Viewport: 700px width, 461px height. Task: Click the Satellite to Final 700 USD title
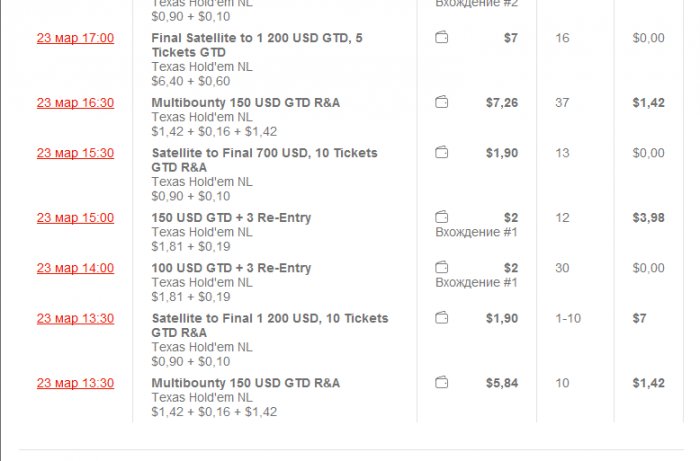tap(264, 160)
